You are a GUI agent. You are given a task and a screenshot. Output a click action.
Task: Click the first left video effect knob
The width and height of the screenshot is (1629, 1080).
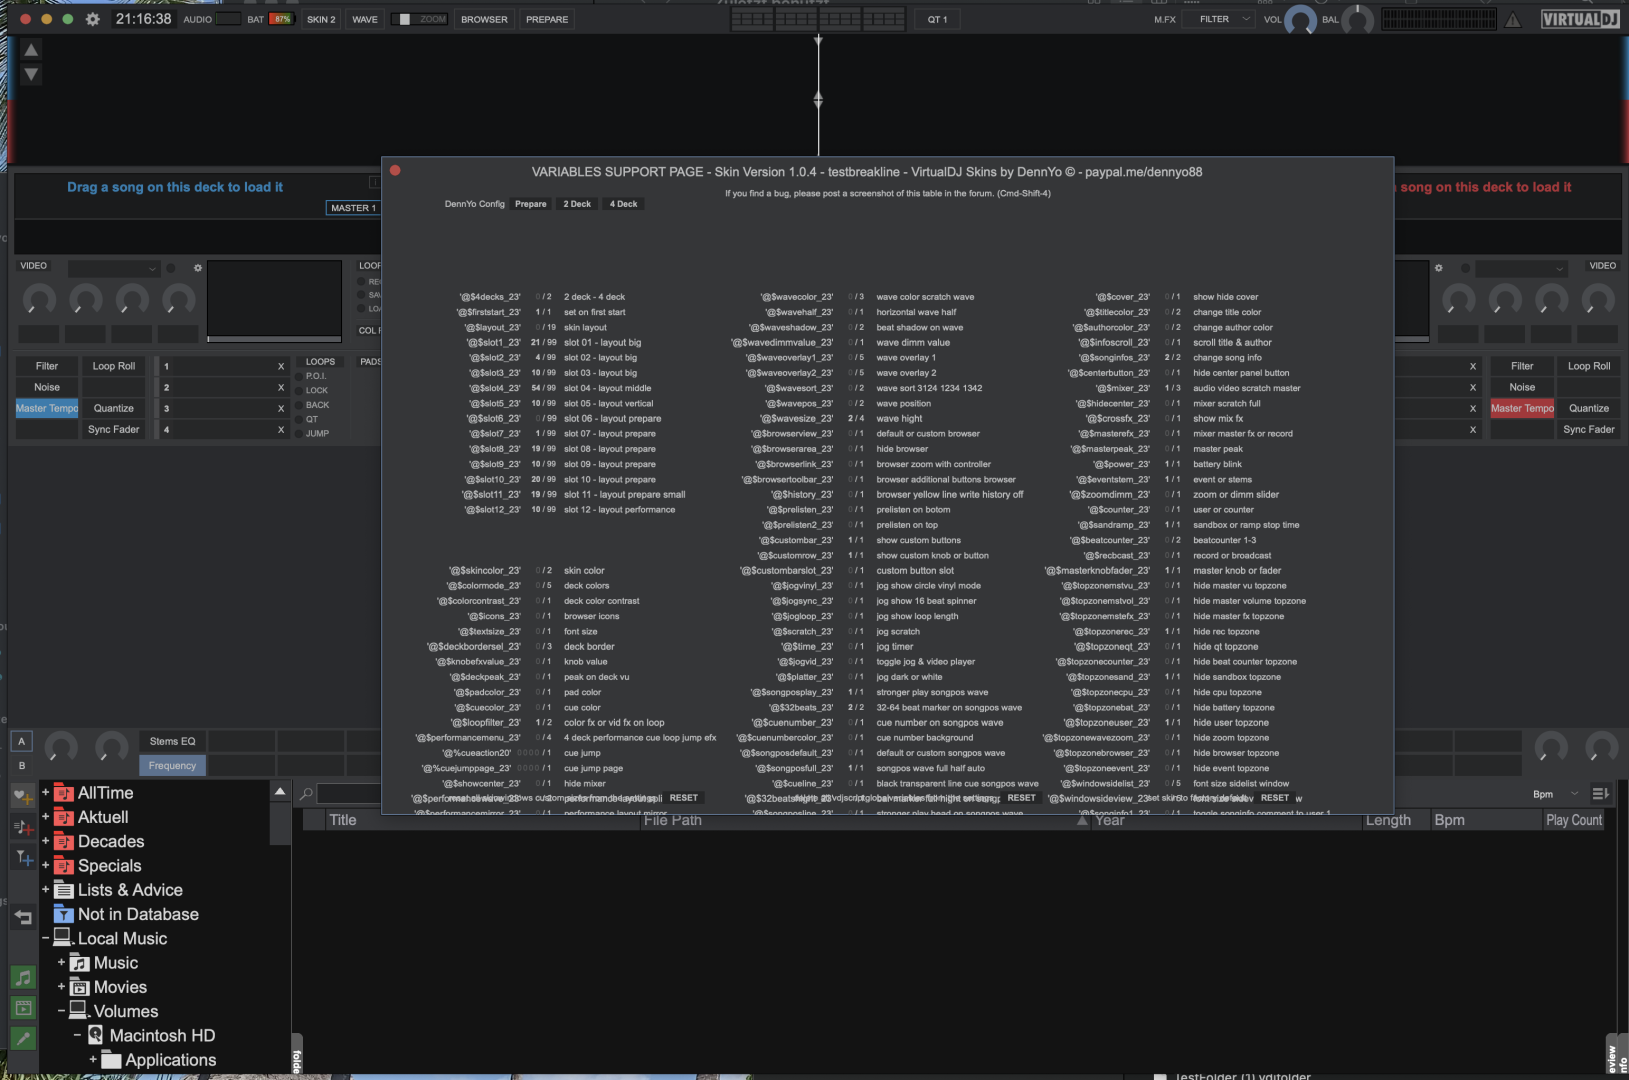(39, 300)
